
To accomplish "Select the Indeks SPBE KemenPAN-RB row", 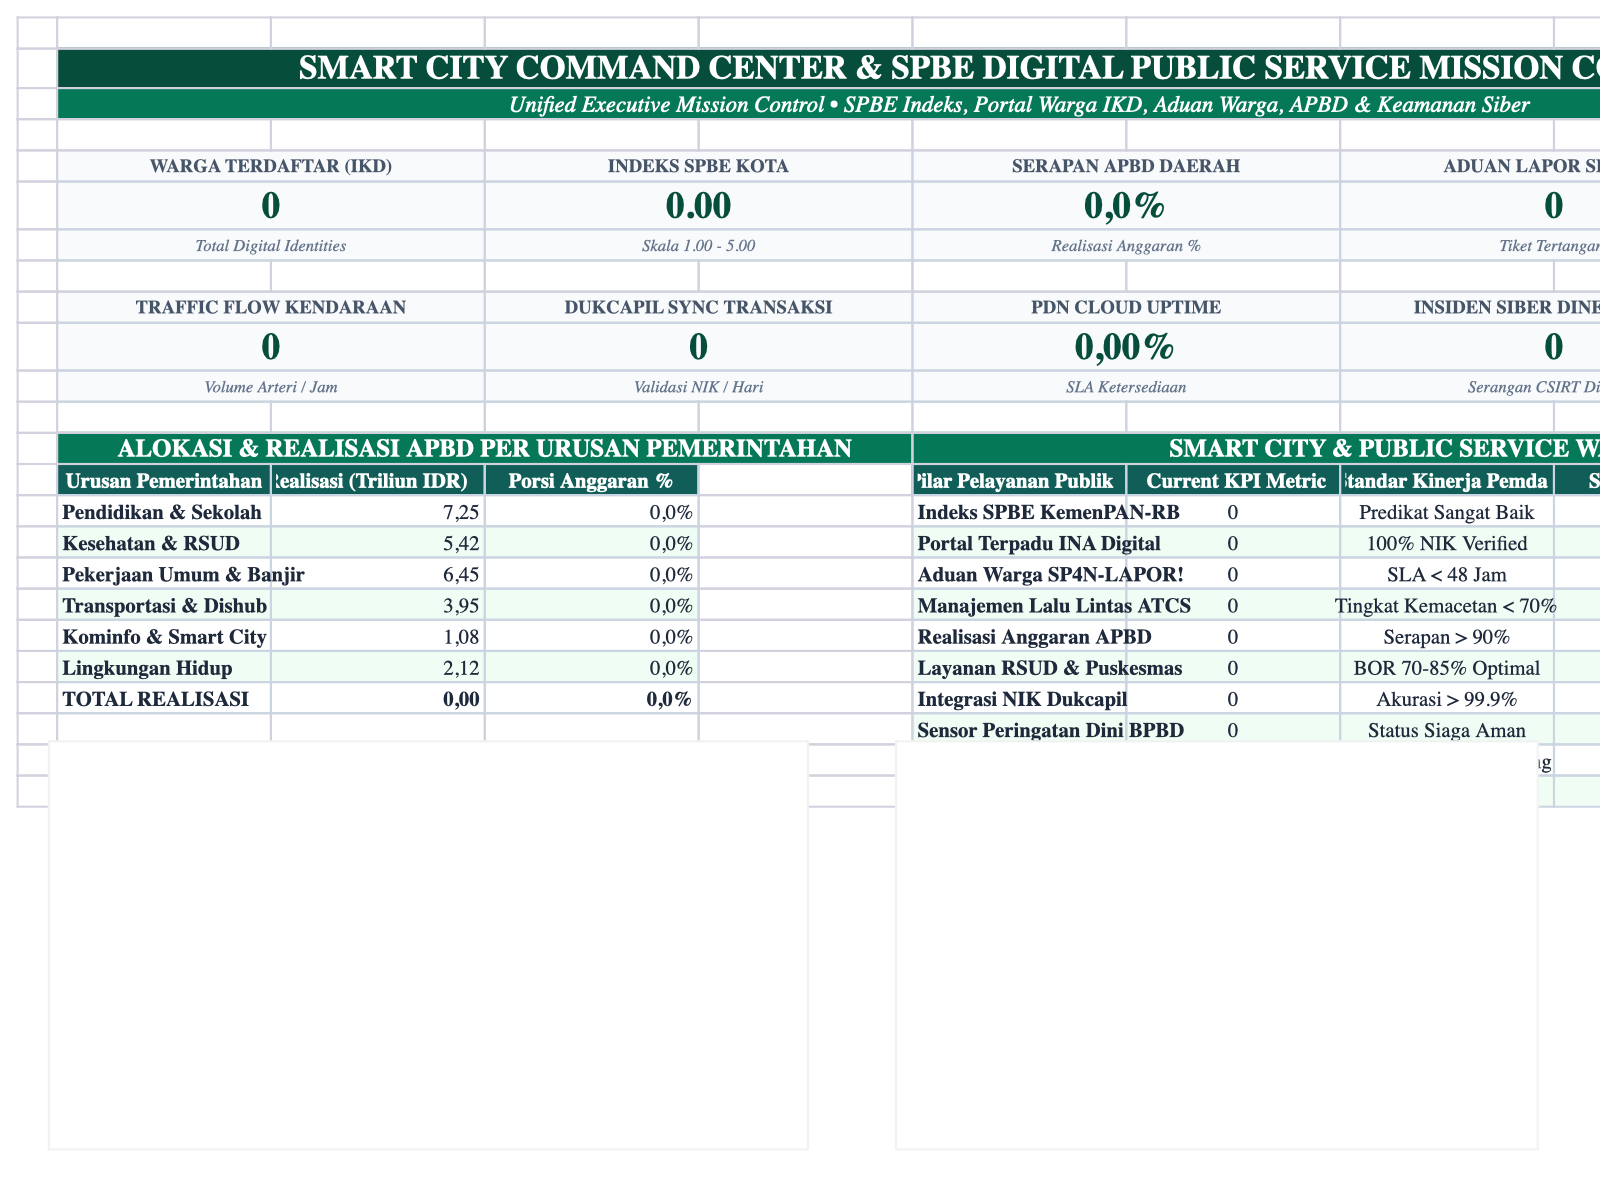I will coord(1019,512).
